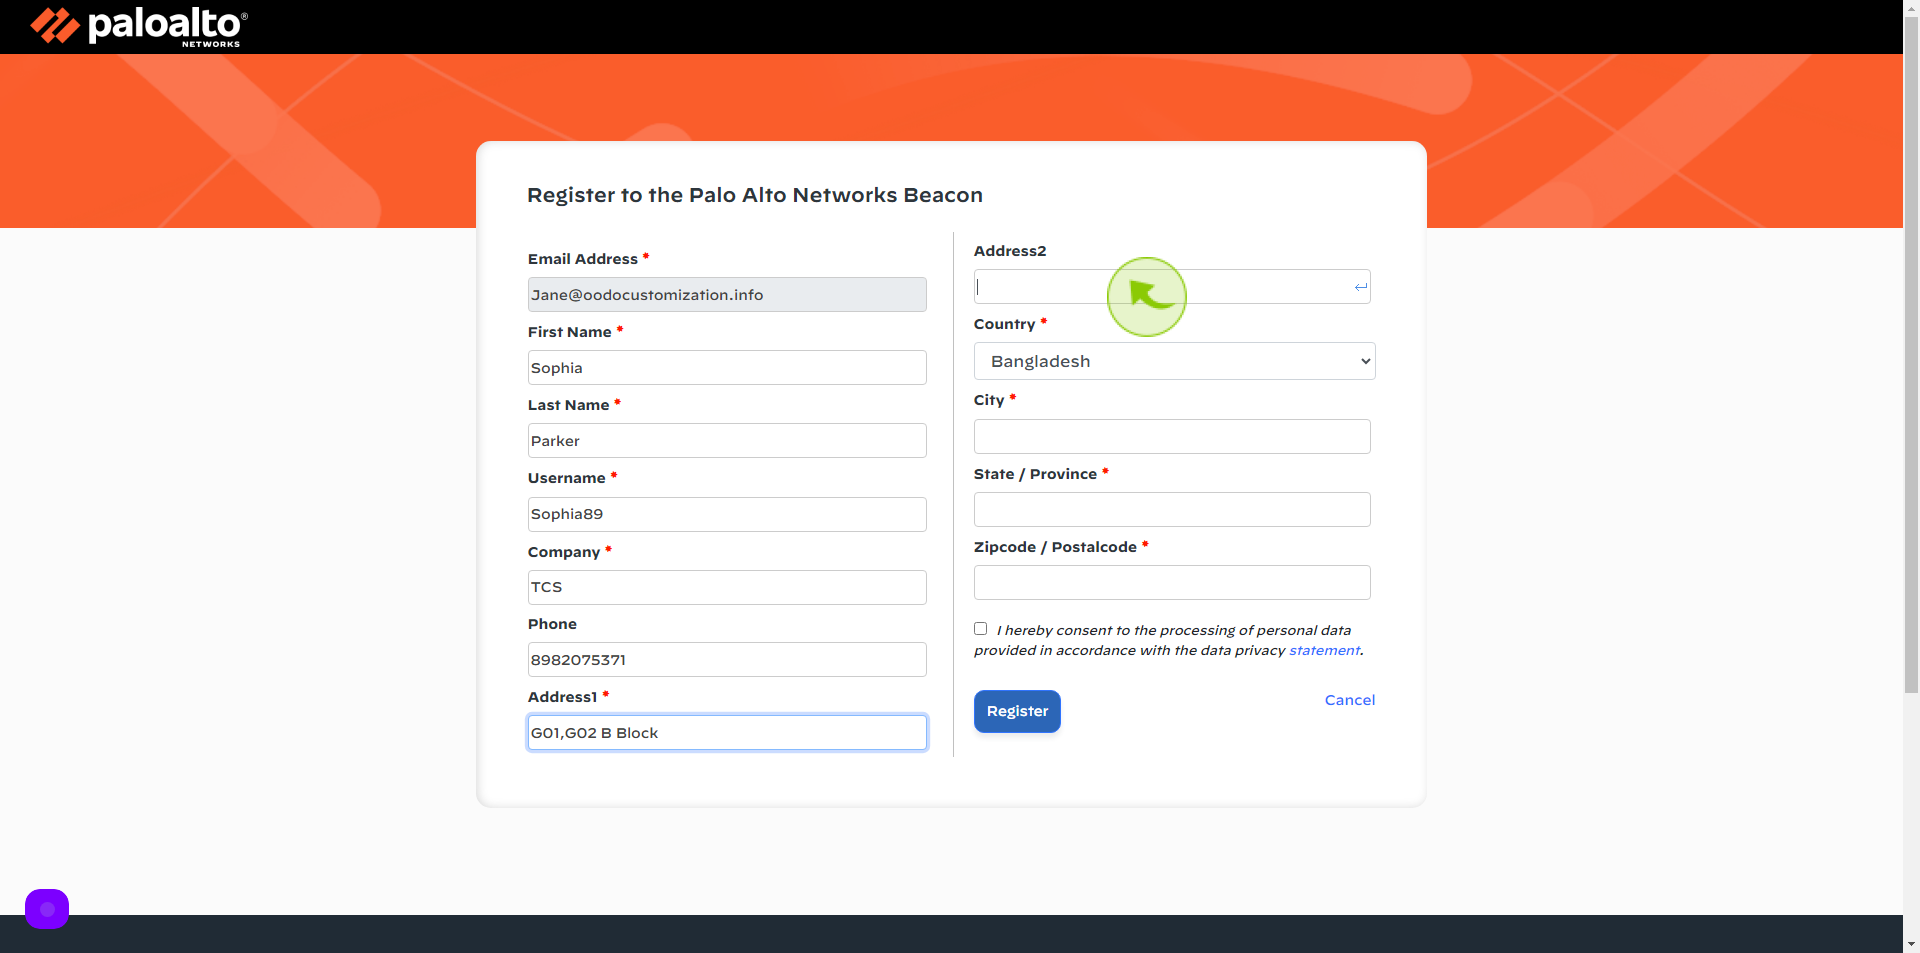The height and width of the screenshot is (953, 1920).
Task: Click the 'Country' label
Action: pyautogui.click(x=1005, y=324)
